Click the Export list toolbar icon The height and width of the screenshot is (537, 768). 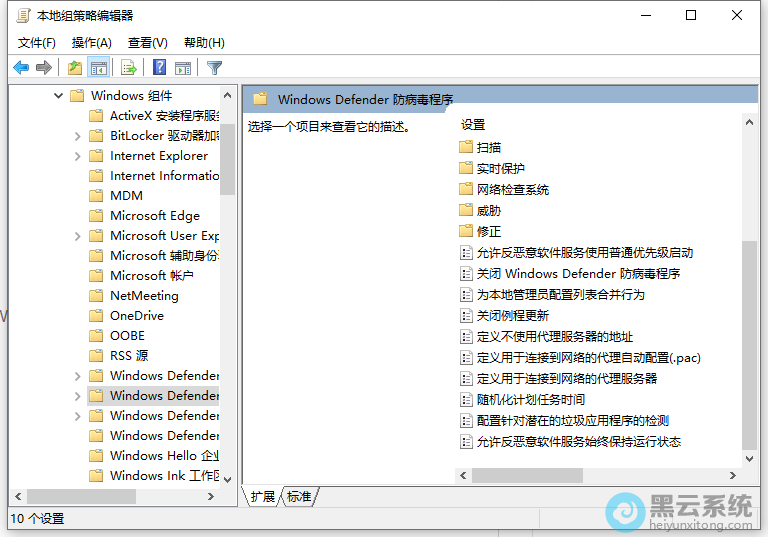(x=128, y=68)
